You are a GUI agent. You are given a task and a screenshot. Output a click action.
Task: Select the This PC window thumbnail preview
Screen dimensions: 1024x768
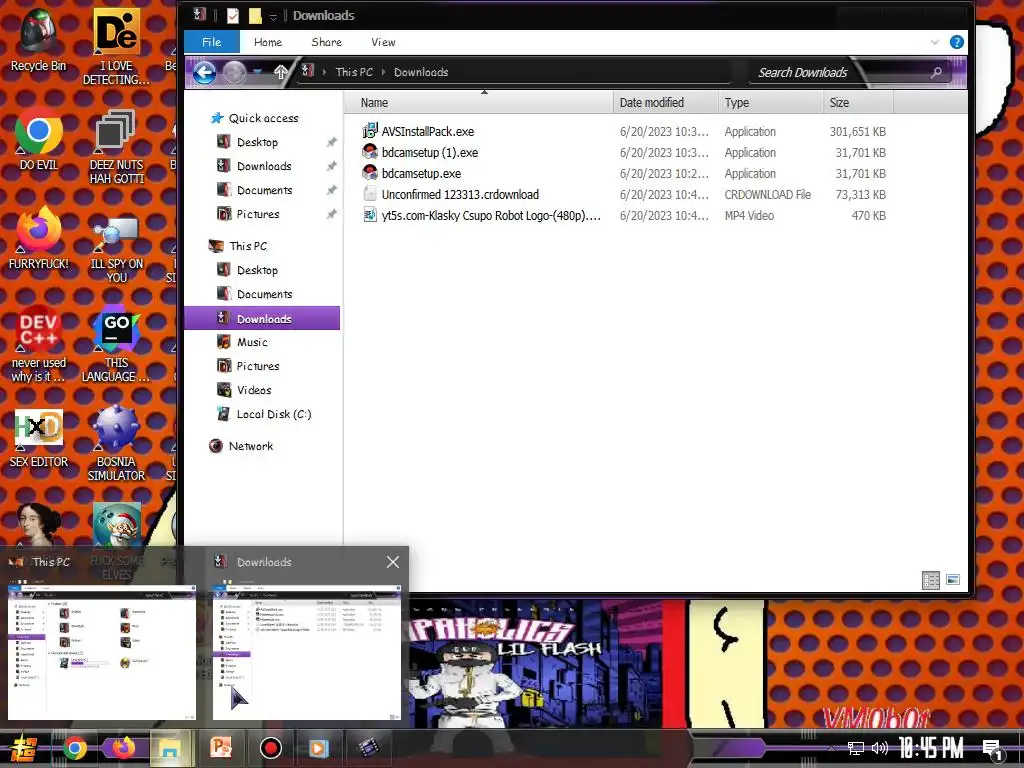(102, 652)
